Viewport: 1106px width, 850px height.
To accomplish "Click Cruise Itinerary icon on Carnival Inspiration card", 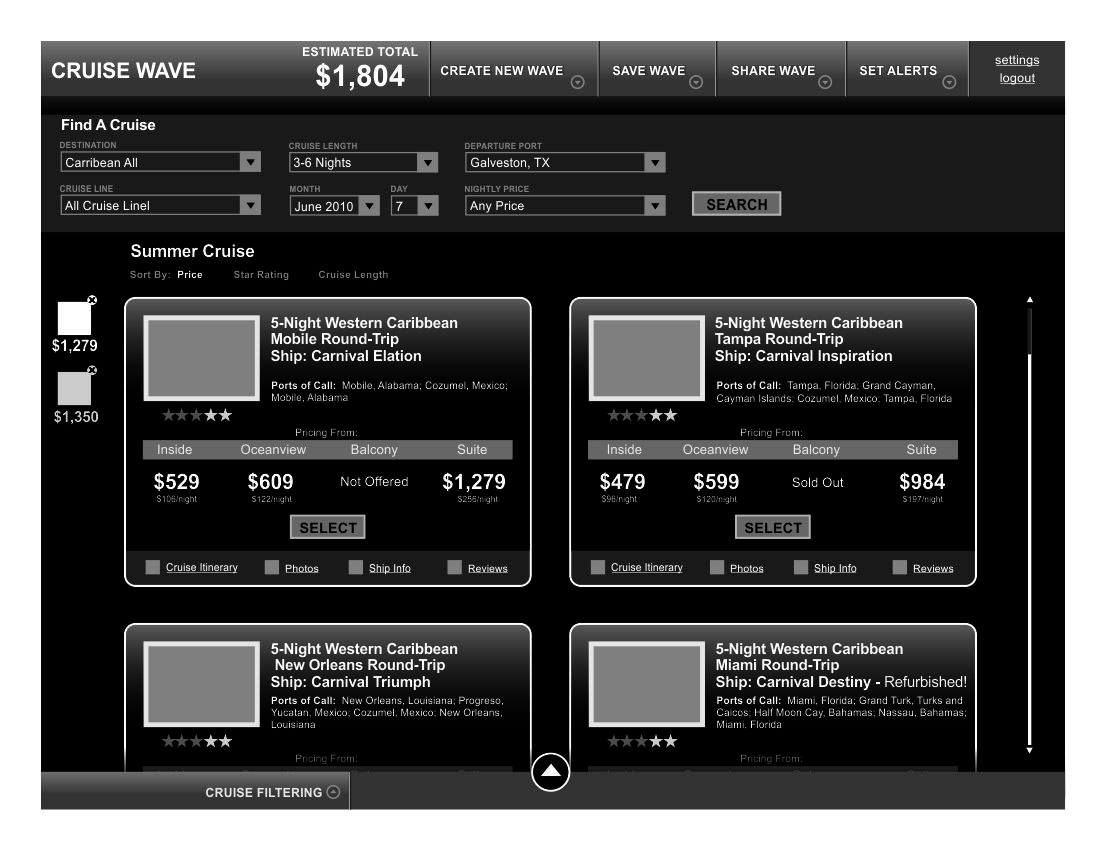I will (x=597, y=567).
